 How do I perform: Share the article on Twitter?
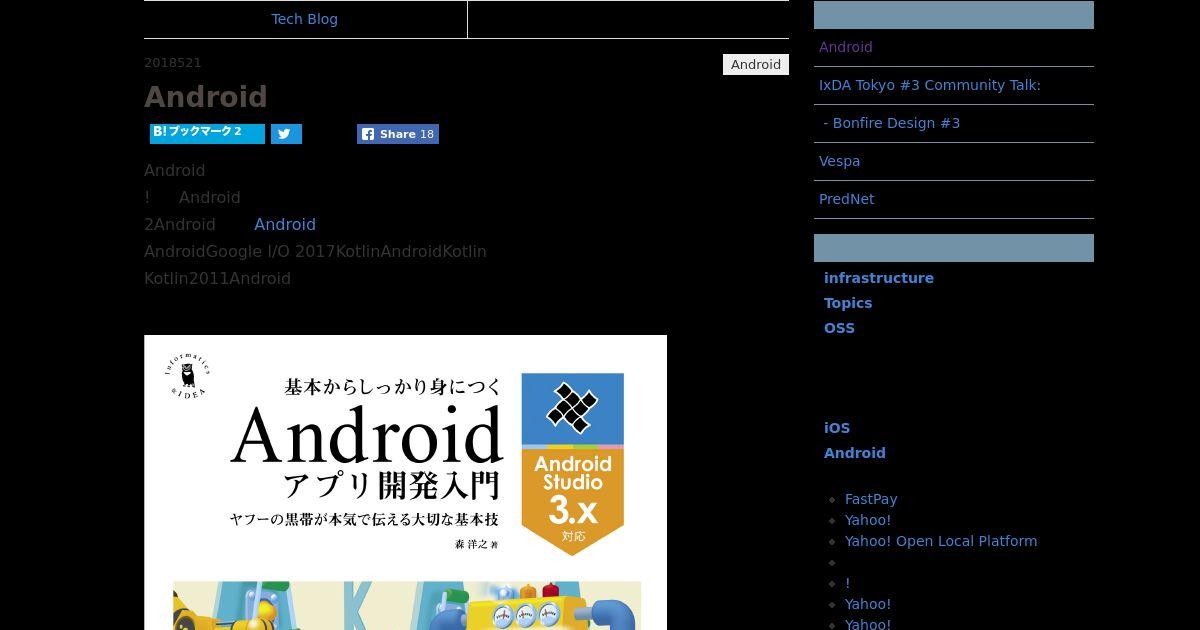point(286,134)
